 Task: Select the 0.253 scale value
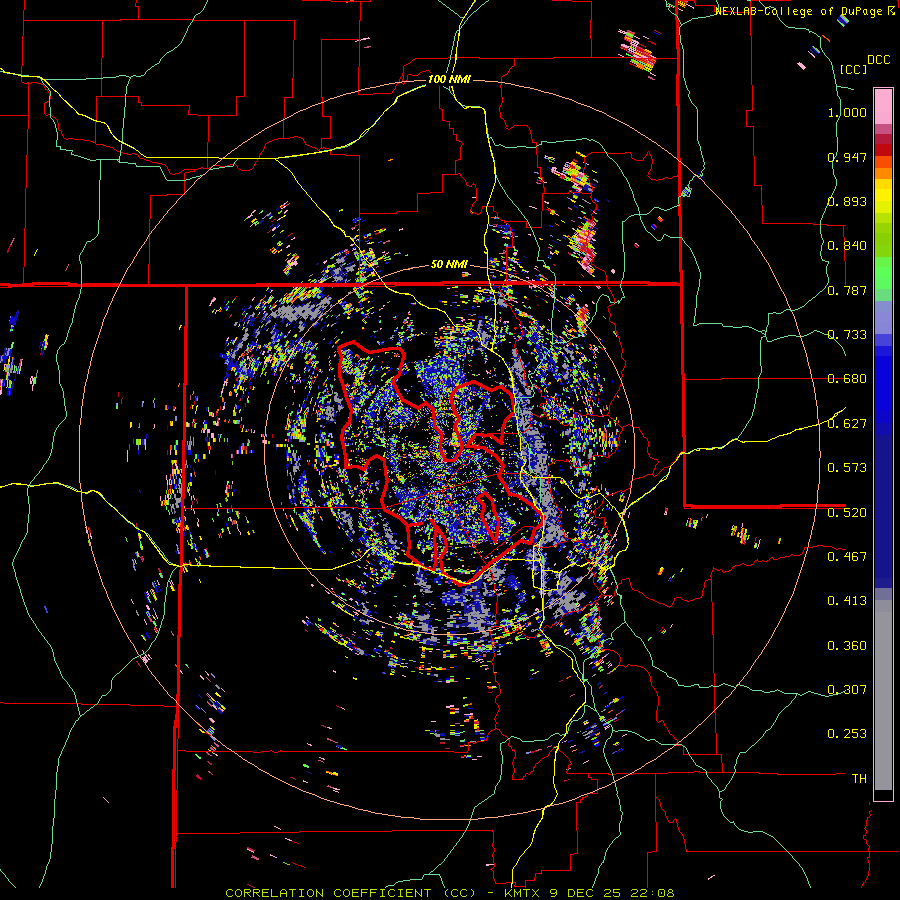(x=847, y=734)
